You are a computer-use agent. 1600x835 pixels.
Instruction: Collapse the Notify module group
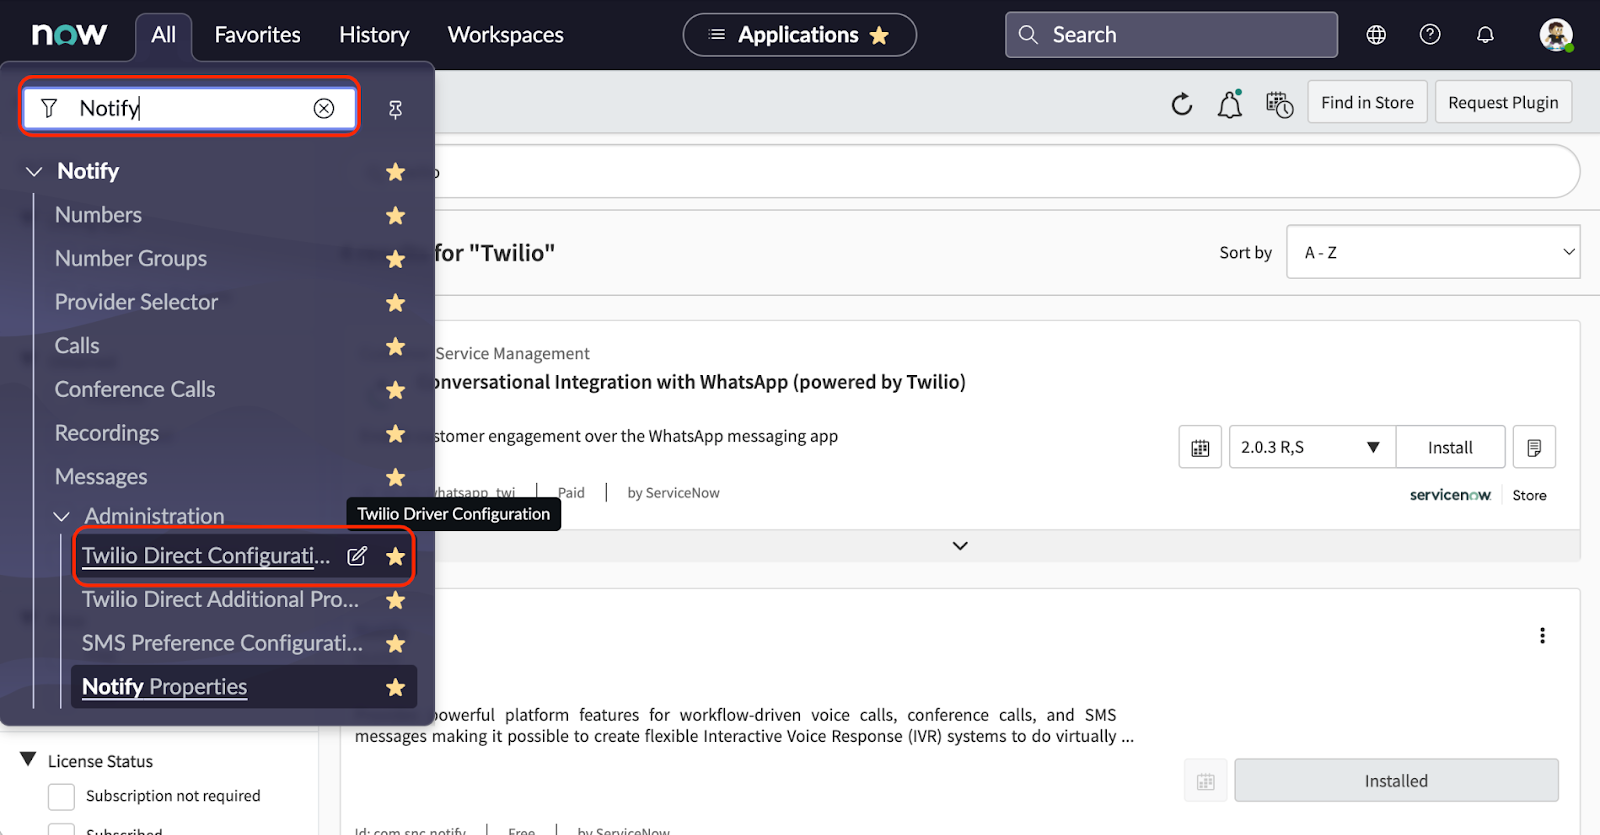(x=34, y=172)
